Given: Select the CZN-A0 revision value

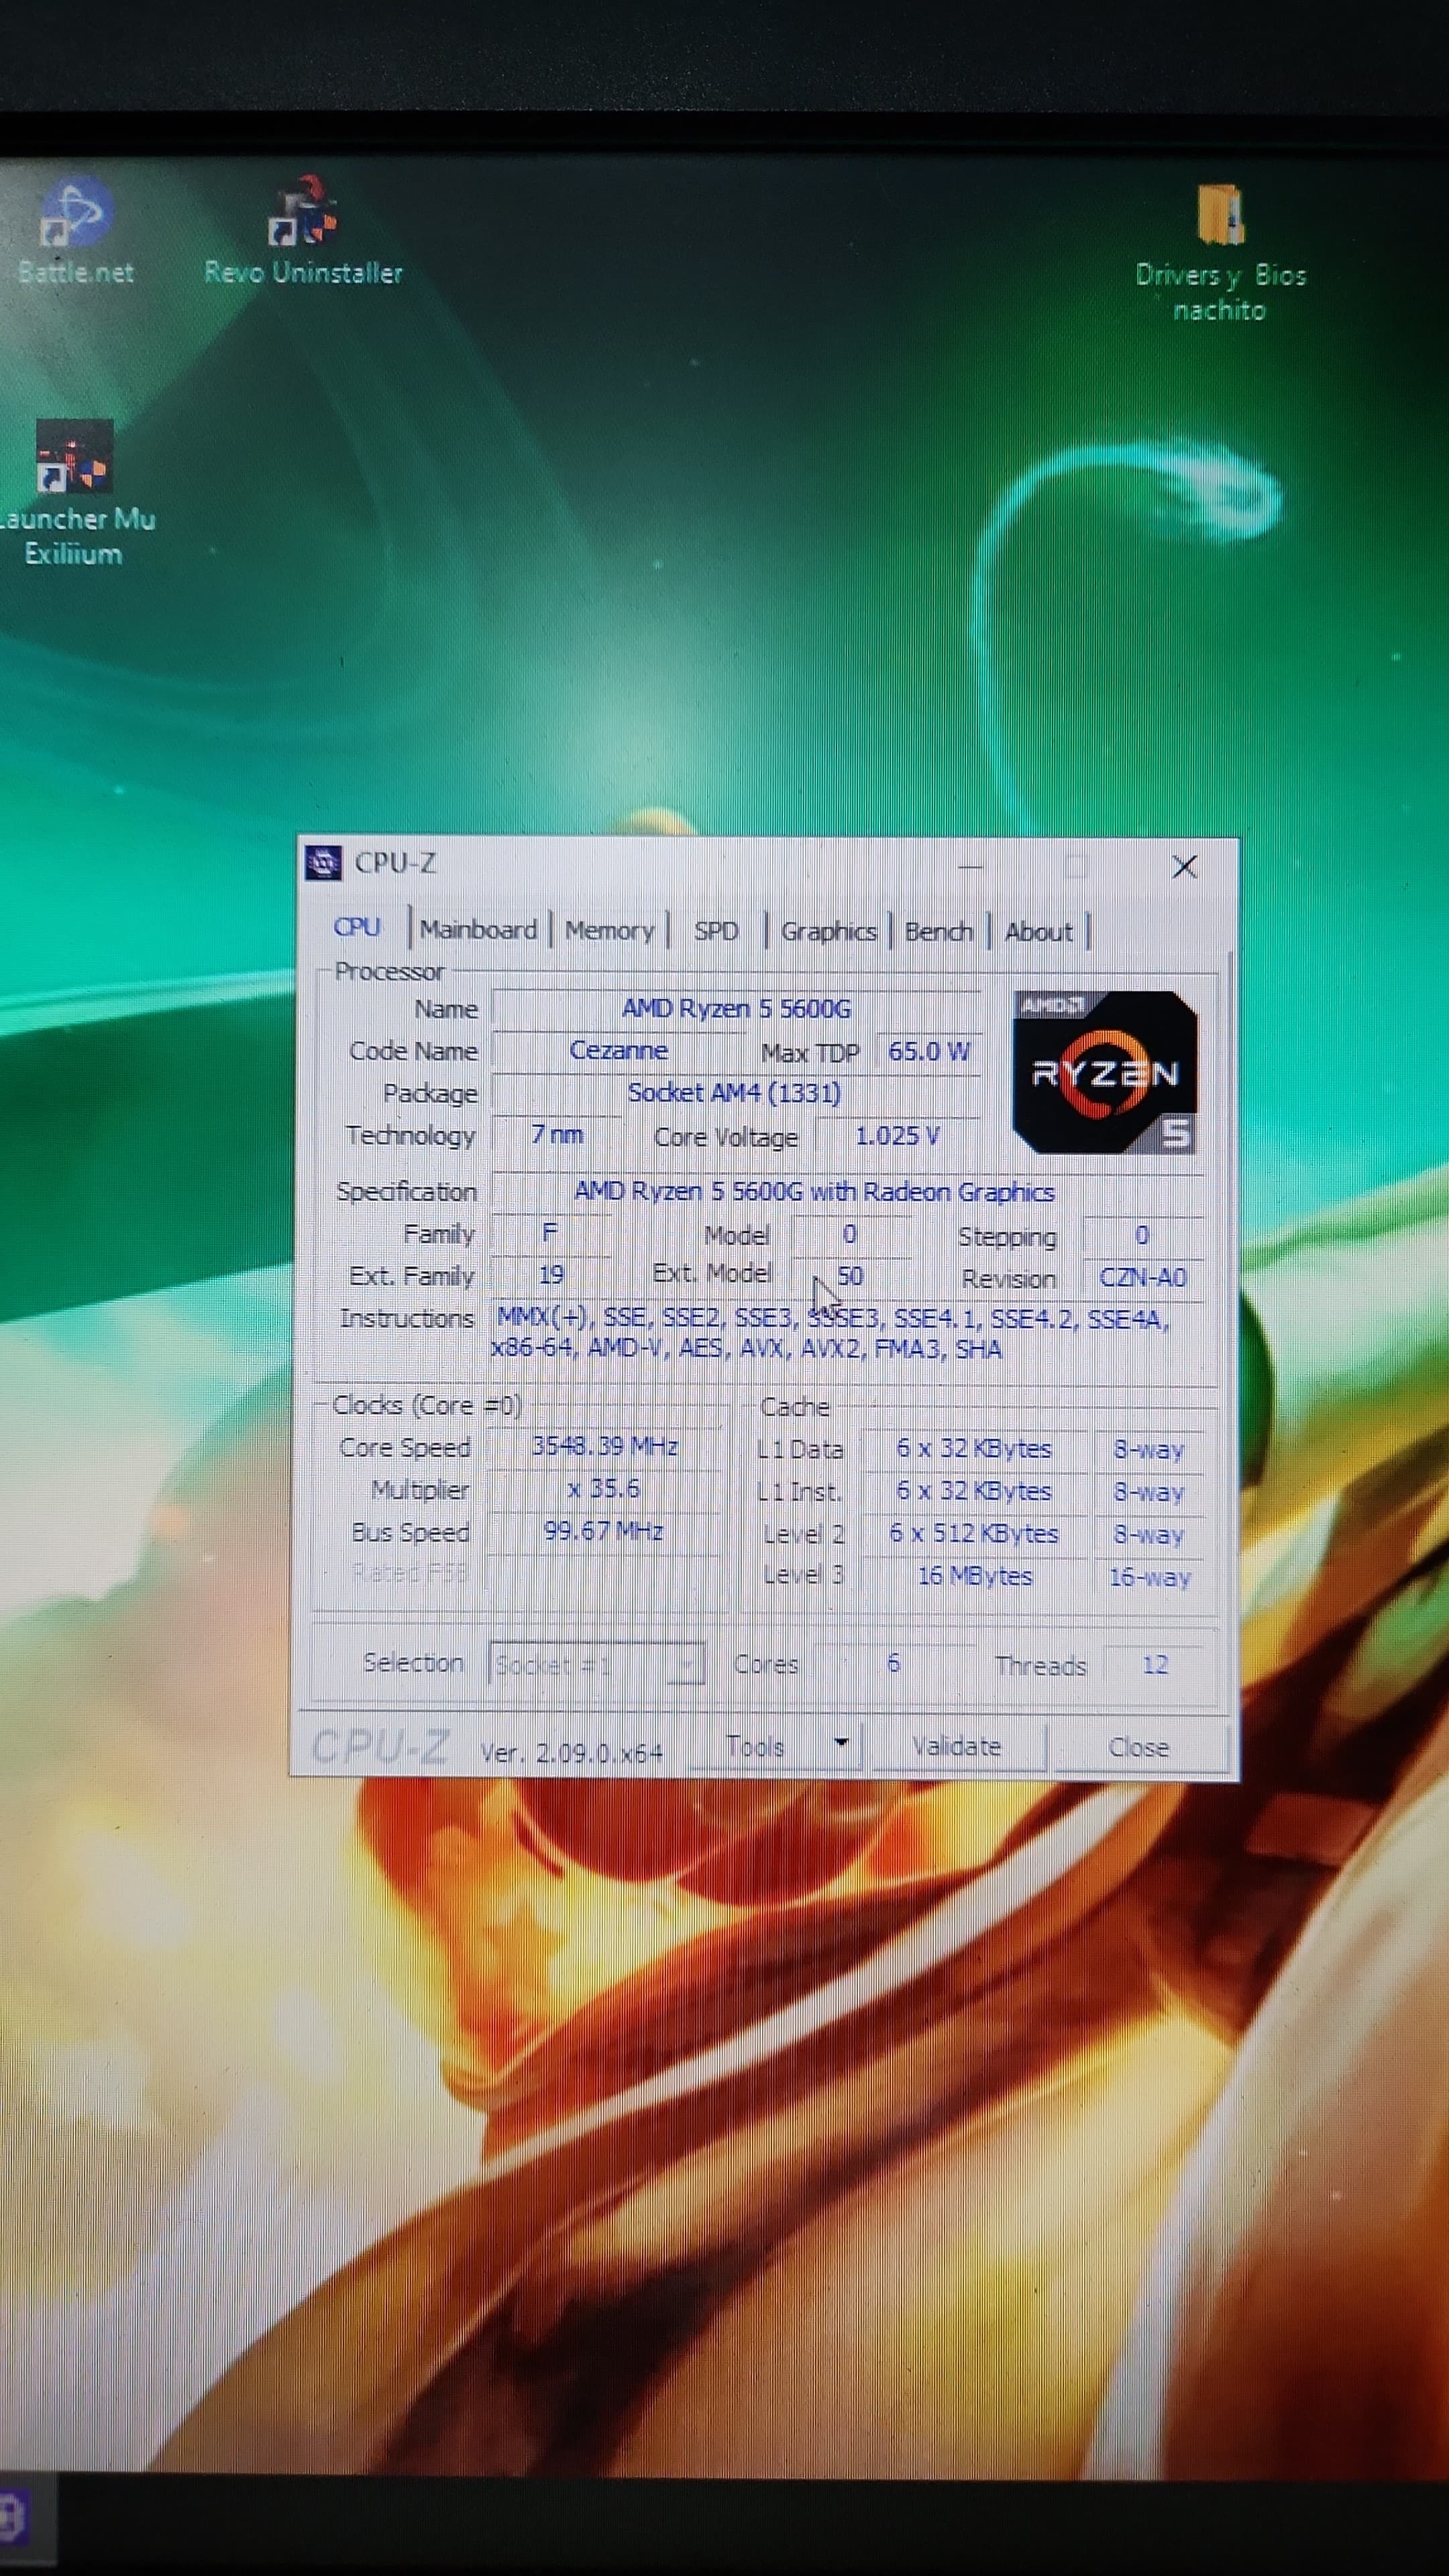Looking at the screenshot, I should click(x=1142, y=1277).
